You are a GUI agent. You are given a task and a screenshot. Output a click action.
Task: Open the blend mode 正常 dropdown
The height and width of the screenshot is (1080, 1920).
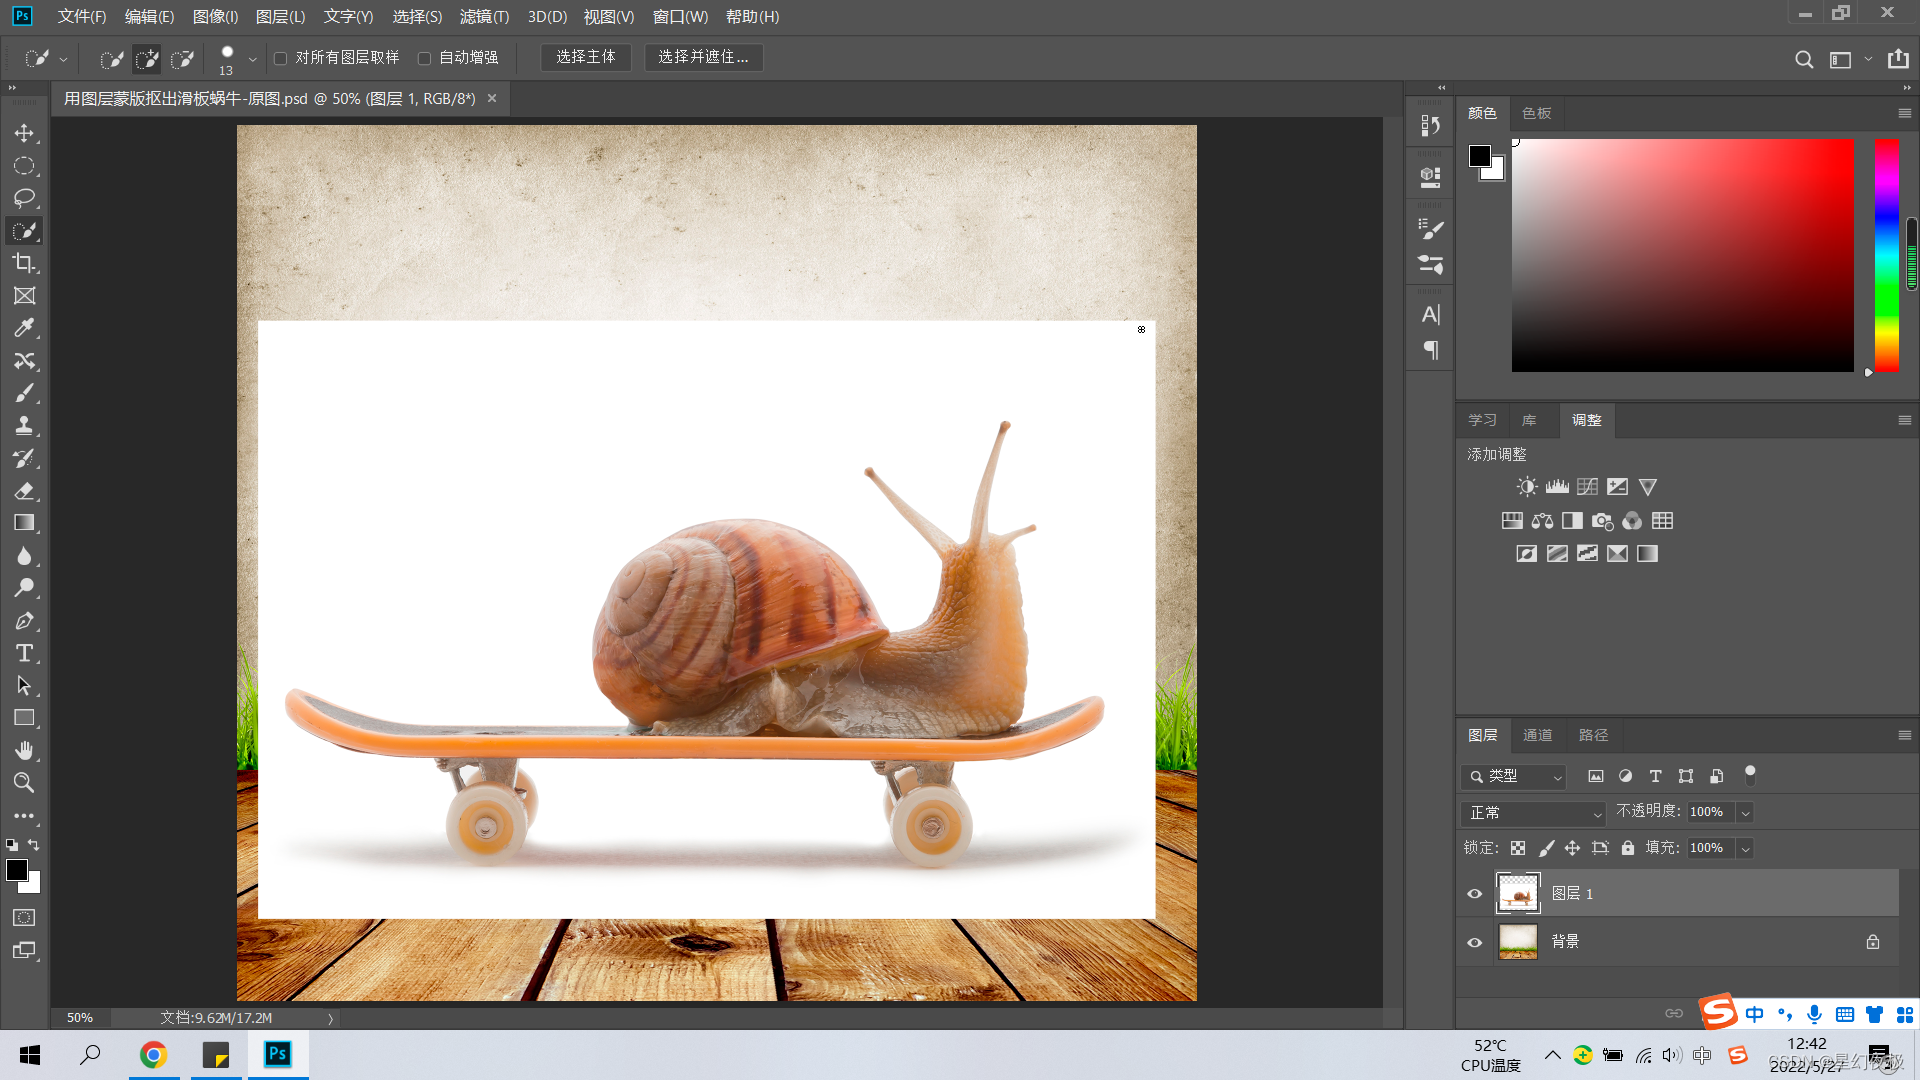point(1532,813)
